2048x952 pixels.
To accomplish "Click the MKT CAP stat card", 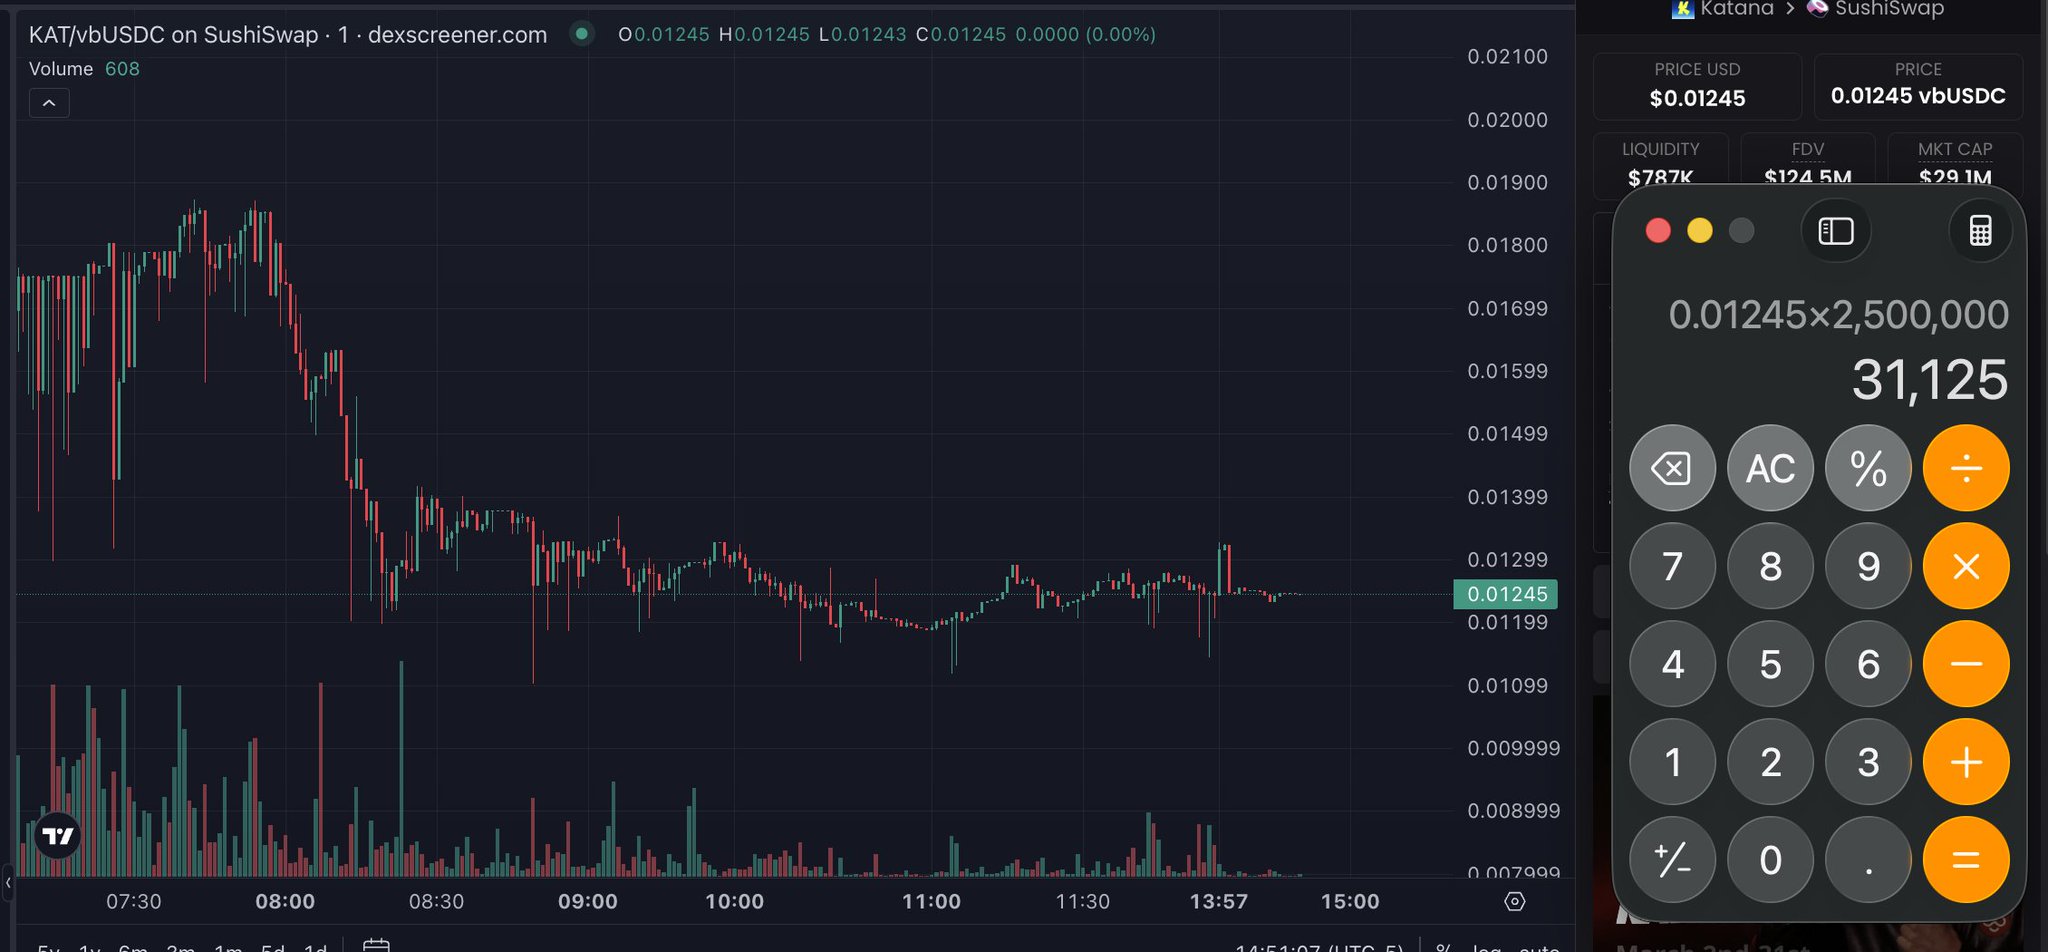I will 1955,162.
